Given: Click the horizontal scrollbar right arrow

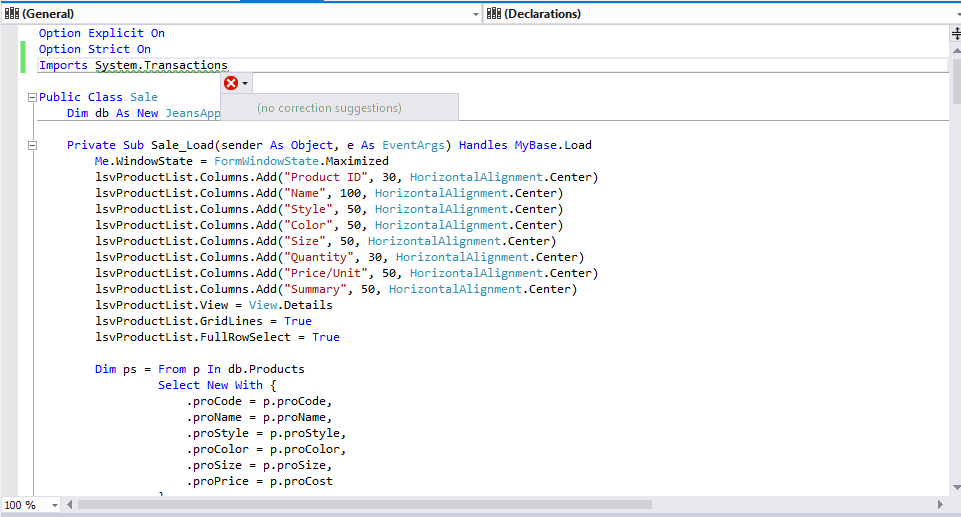Looking at the screenshot, I should 940,505.
